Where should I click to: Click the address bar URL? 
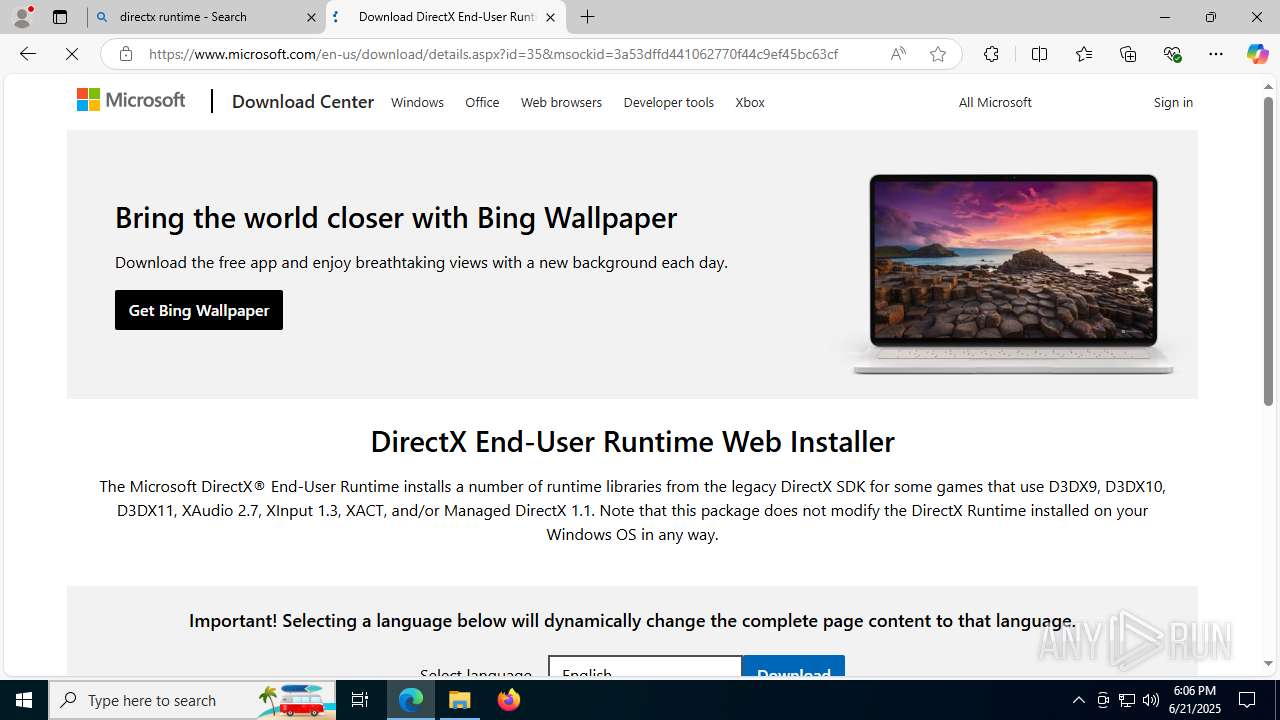tap(493, 54)
